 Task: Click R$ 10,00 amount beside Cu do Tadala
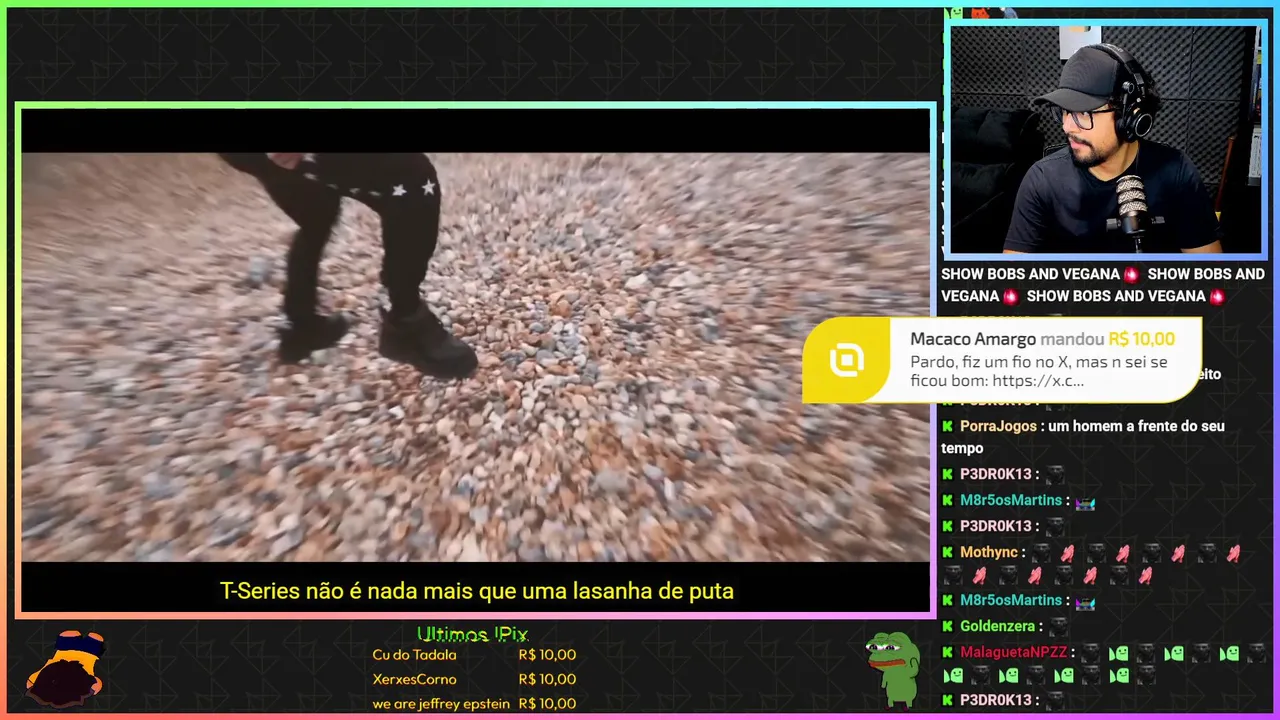pyautogui.click(x=547, y=655)
